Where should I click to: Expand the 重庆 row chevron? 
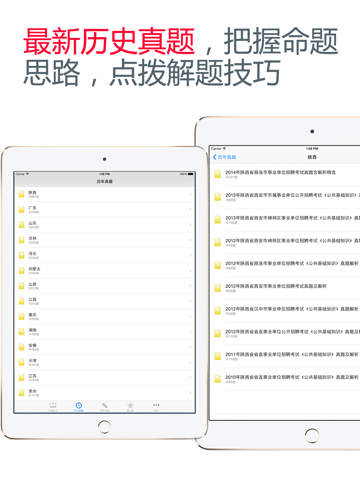pos(190,316)
